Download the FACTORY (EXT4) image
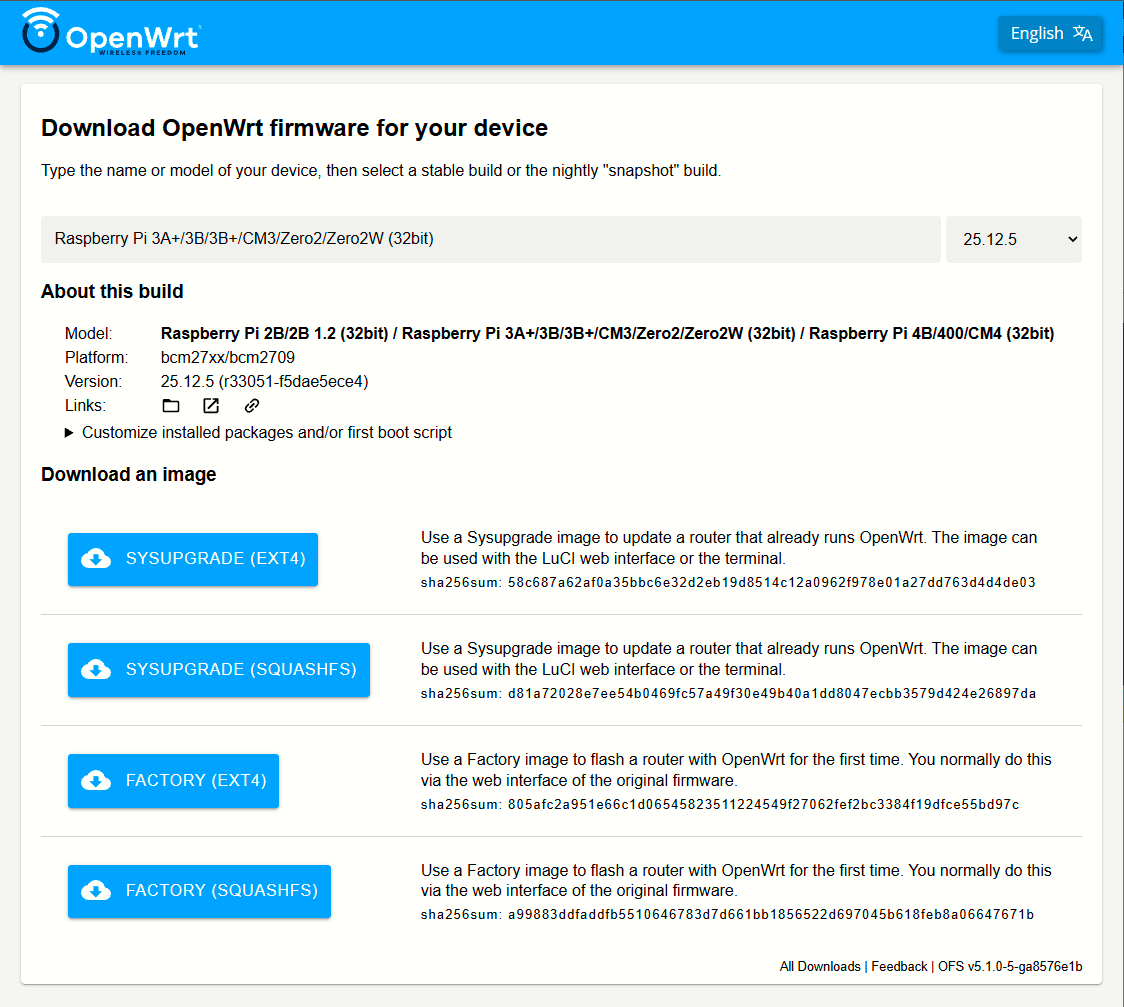This screenshot has width=1124, height=1007. pos(173,781)
